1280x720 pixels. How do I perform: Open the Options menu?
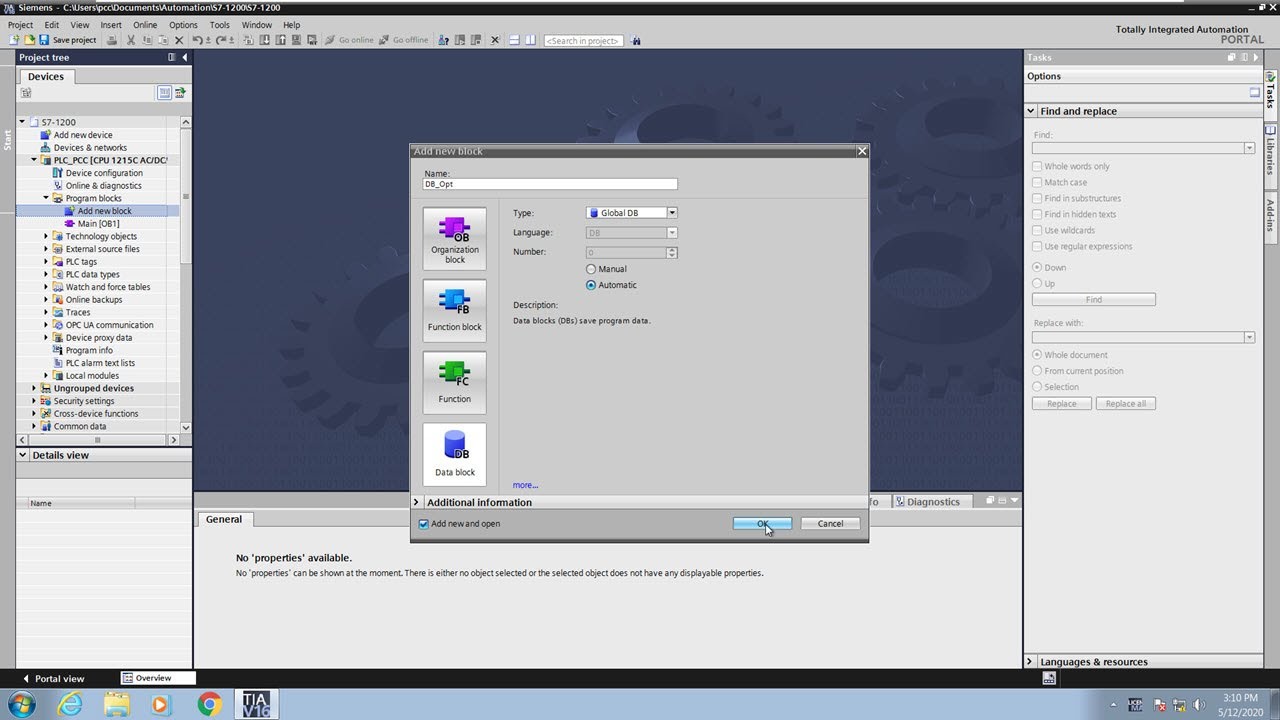[183, 25]
